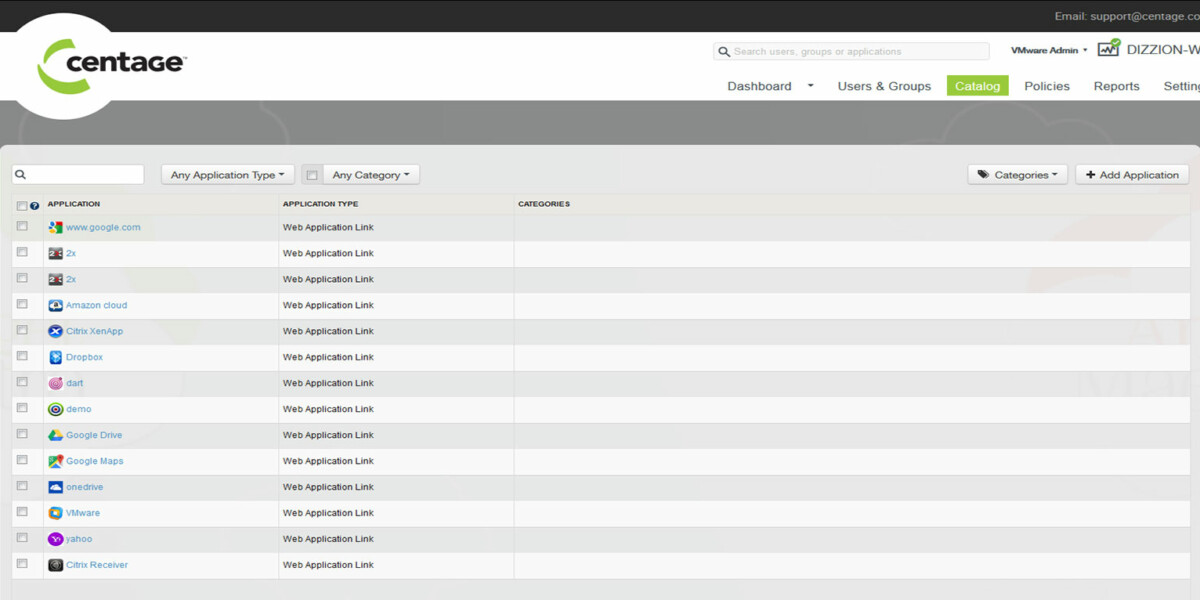Screen dimensions: 1200x600
Task: Click the Google icon beside www.google.com
Action: (56, 227)
